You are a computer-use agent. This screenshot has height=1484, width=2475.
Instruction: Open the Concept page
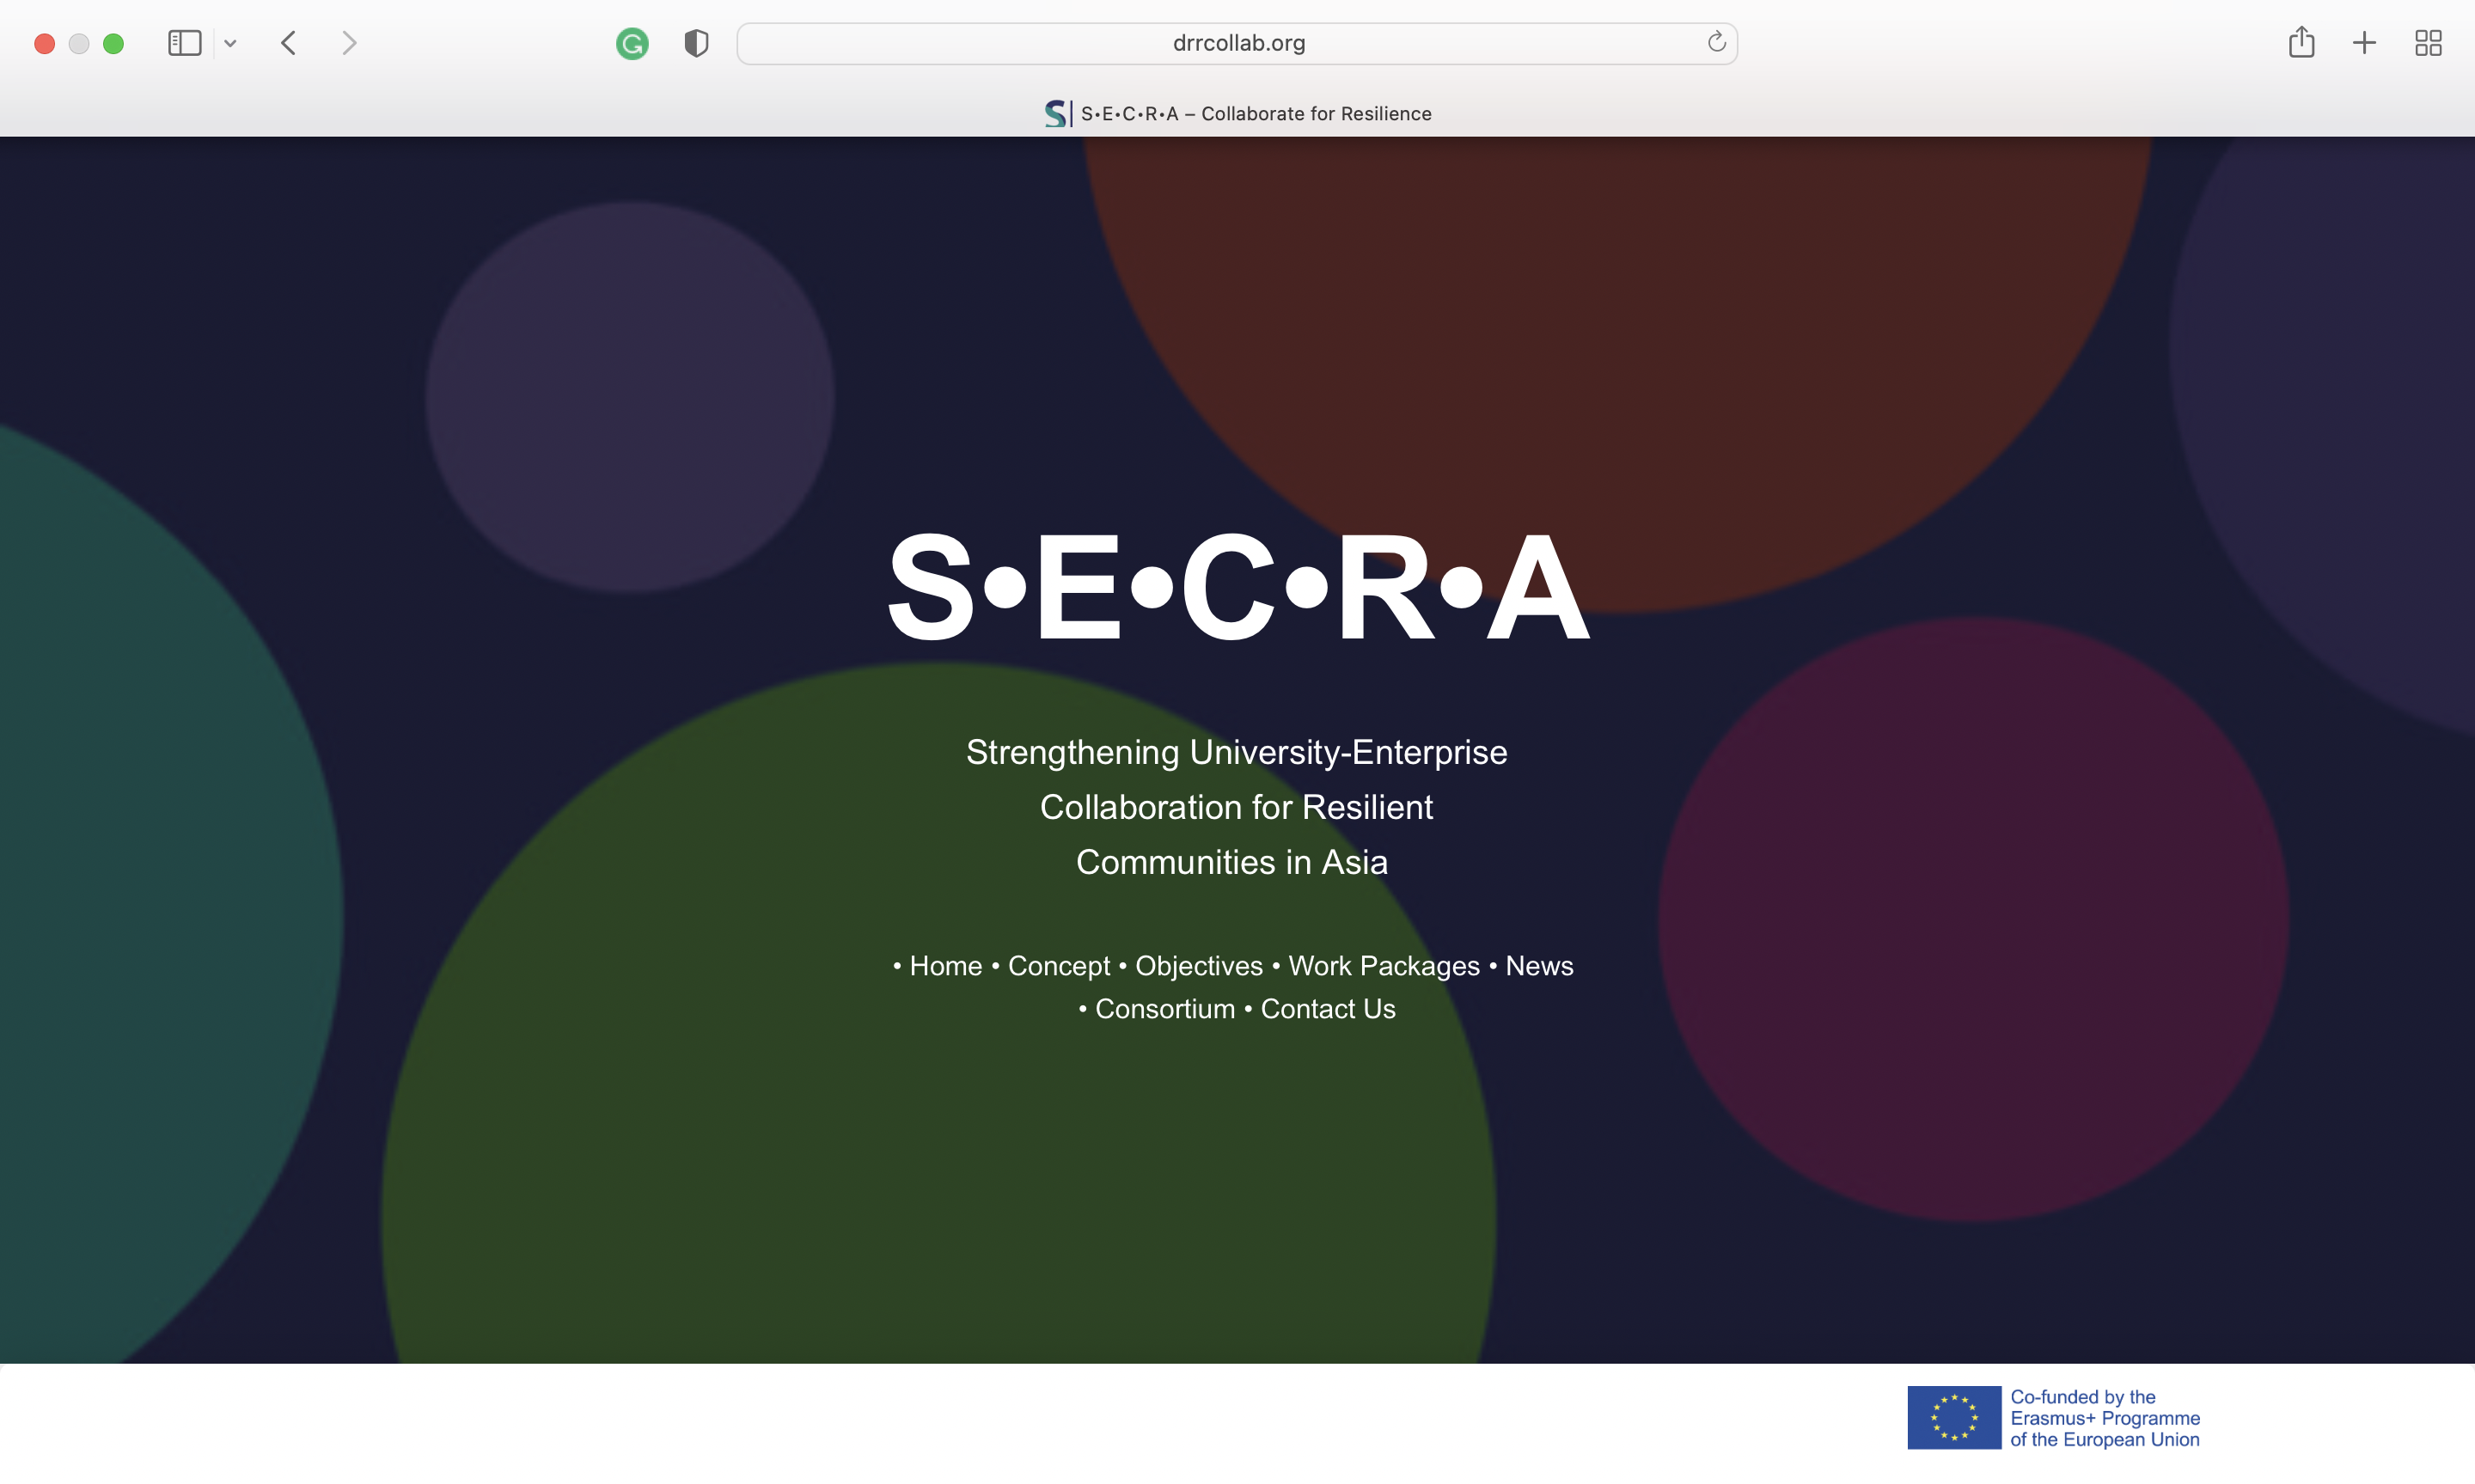click(1059, 966)
